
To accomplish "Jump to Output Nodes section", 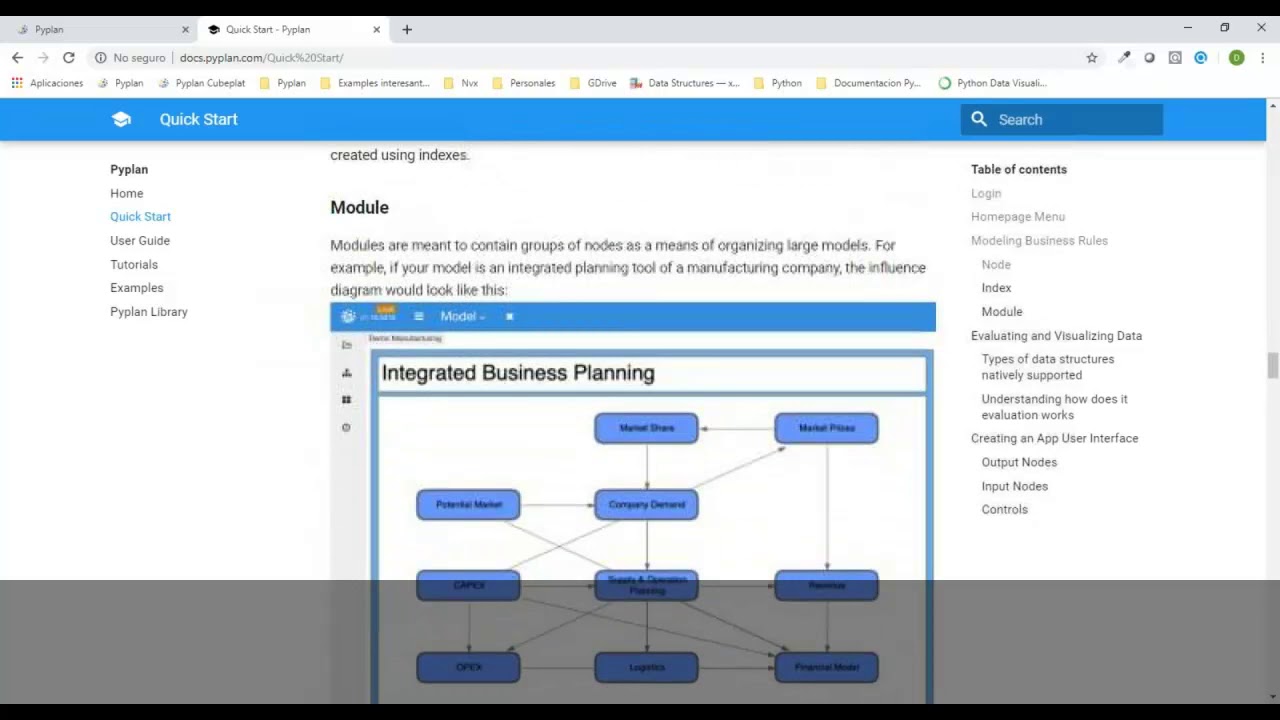I will (x=1019, y=462).
